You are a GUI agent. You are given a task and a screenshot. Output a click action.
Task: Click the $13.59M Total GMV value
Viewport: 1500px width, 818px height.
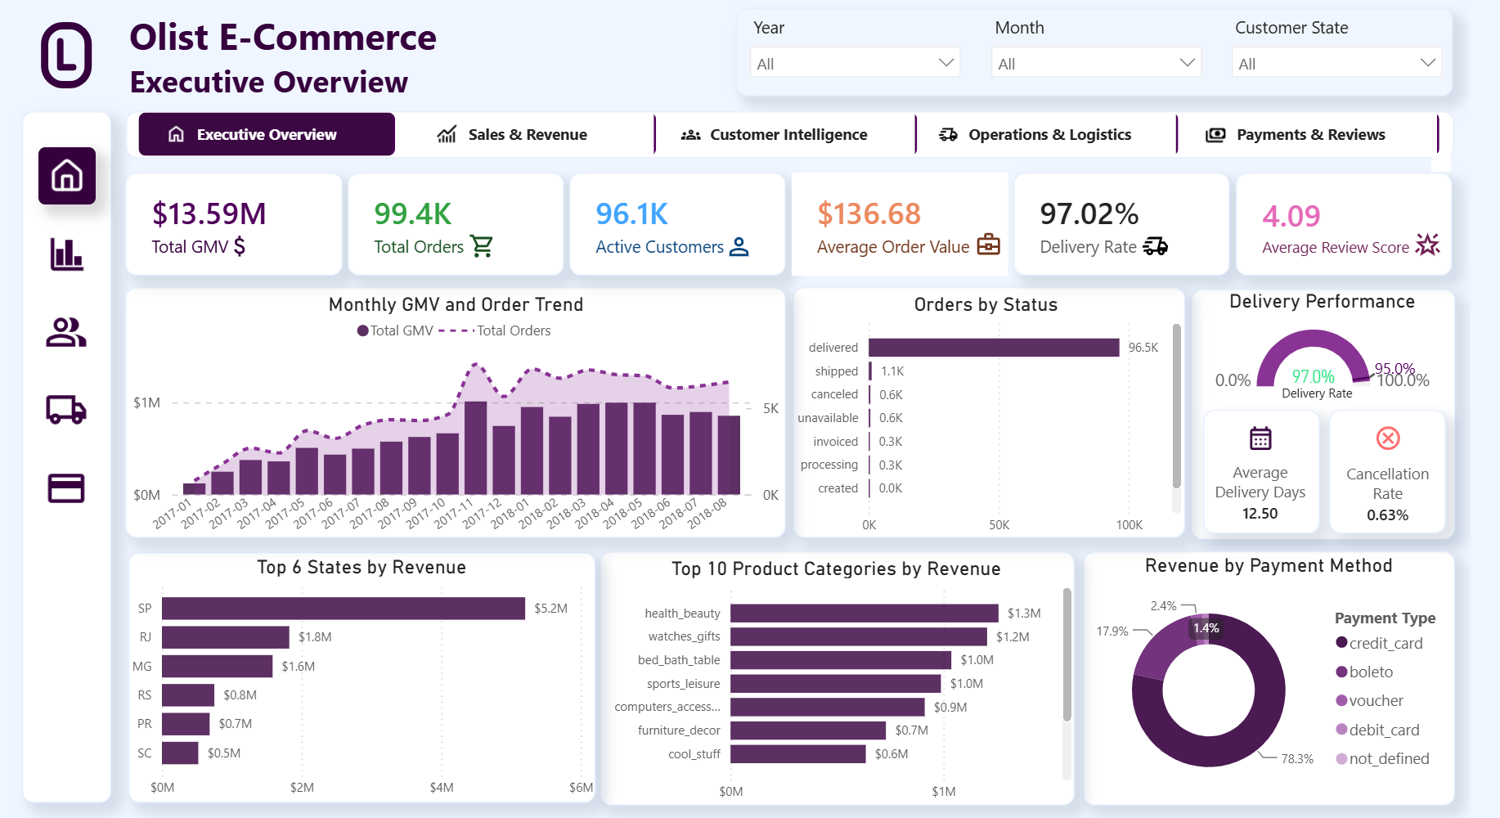[x=209, y=213]
